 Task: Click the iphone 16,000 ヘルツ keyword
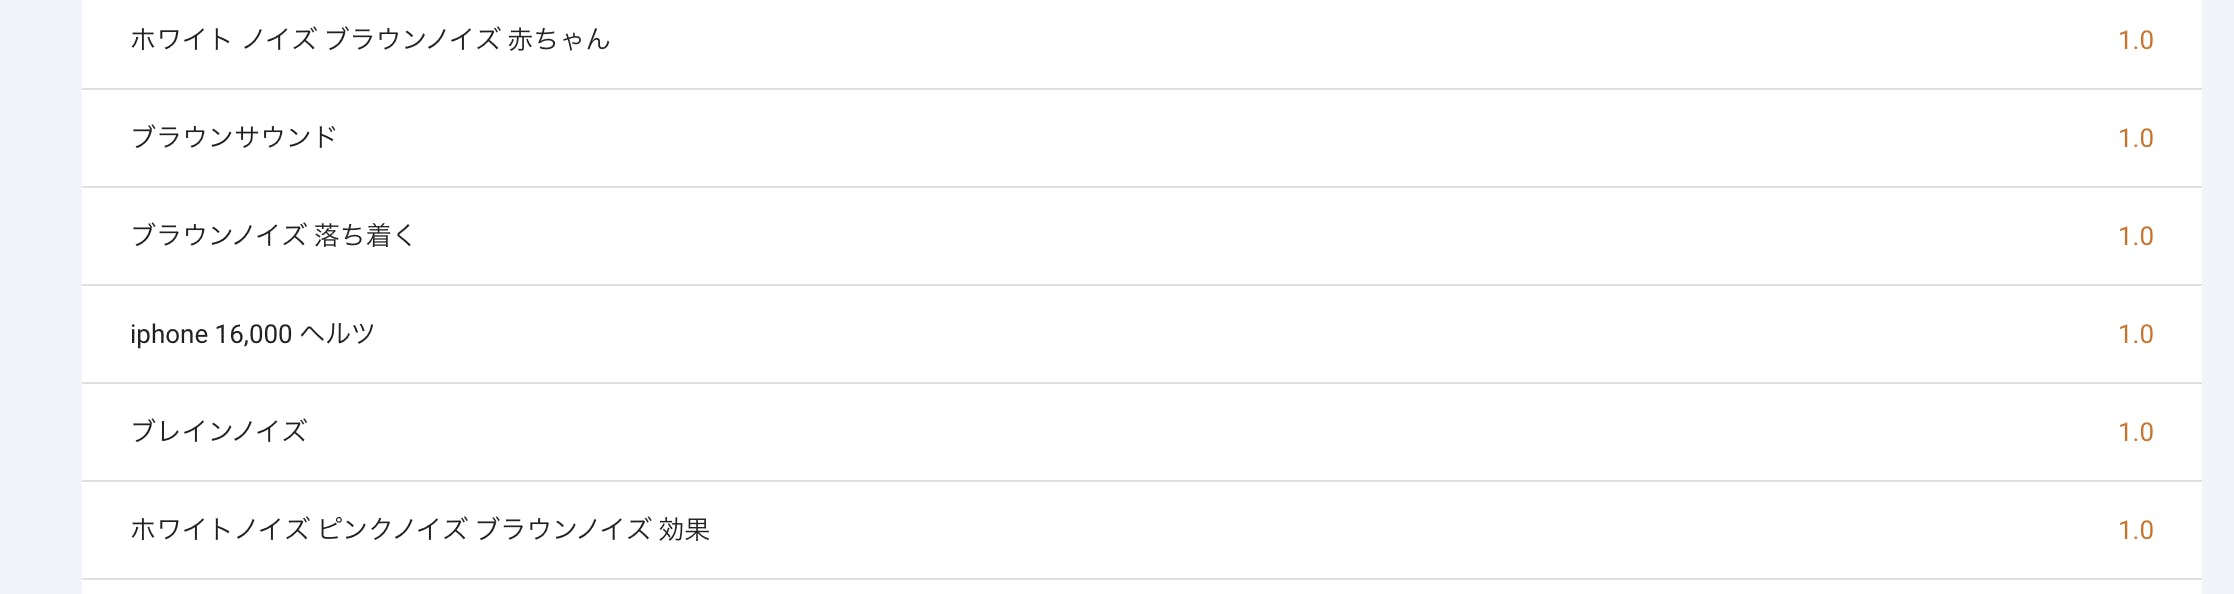(x=252, y=334)
